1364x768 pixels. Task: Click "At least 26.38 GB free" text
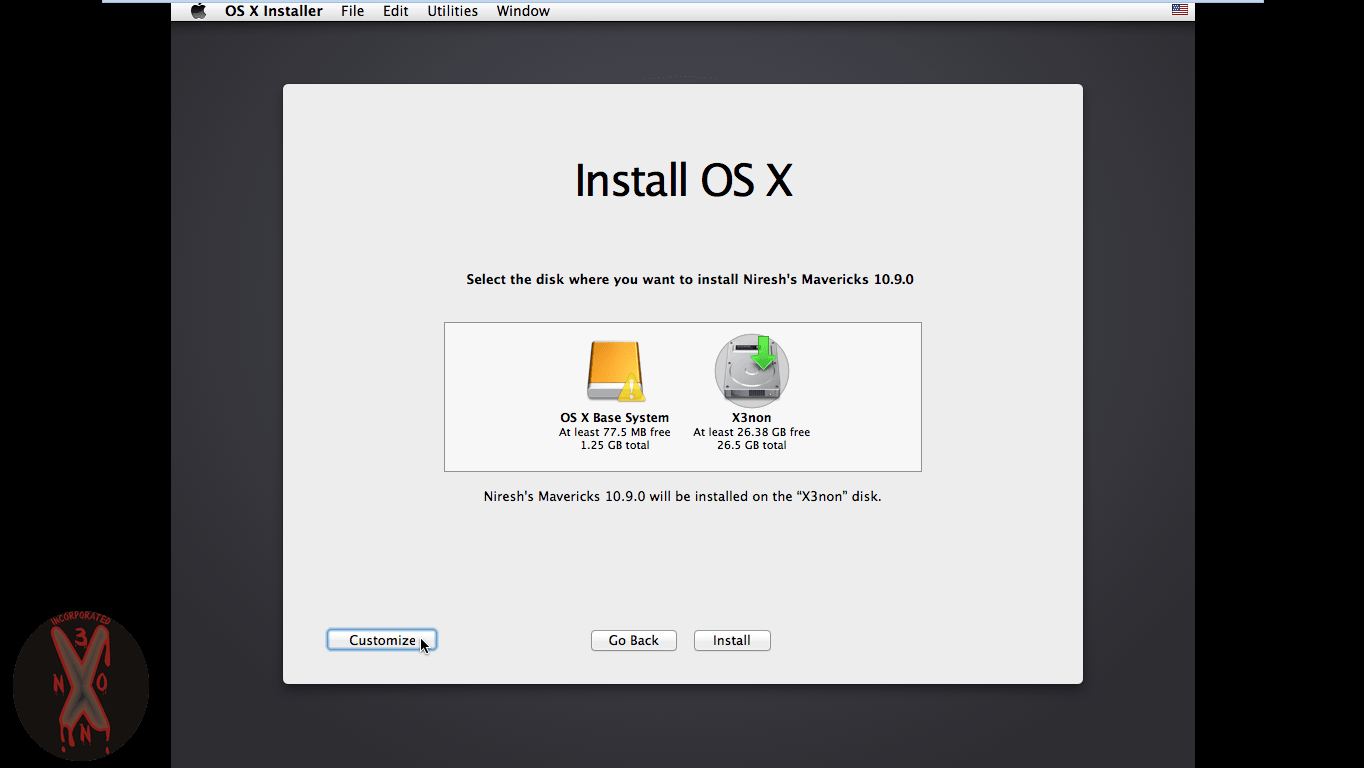752,432
